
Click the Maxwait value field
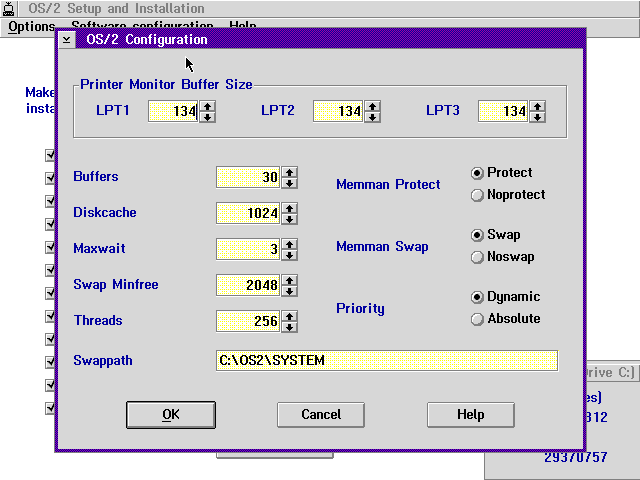point(248,249)
